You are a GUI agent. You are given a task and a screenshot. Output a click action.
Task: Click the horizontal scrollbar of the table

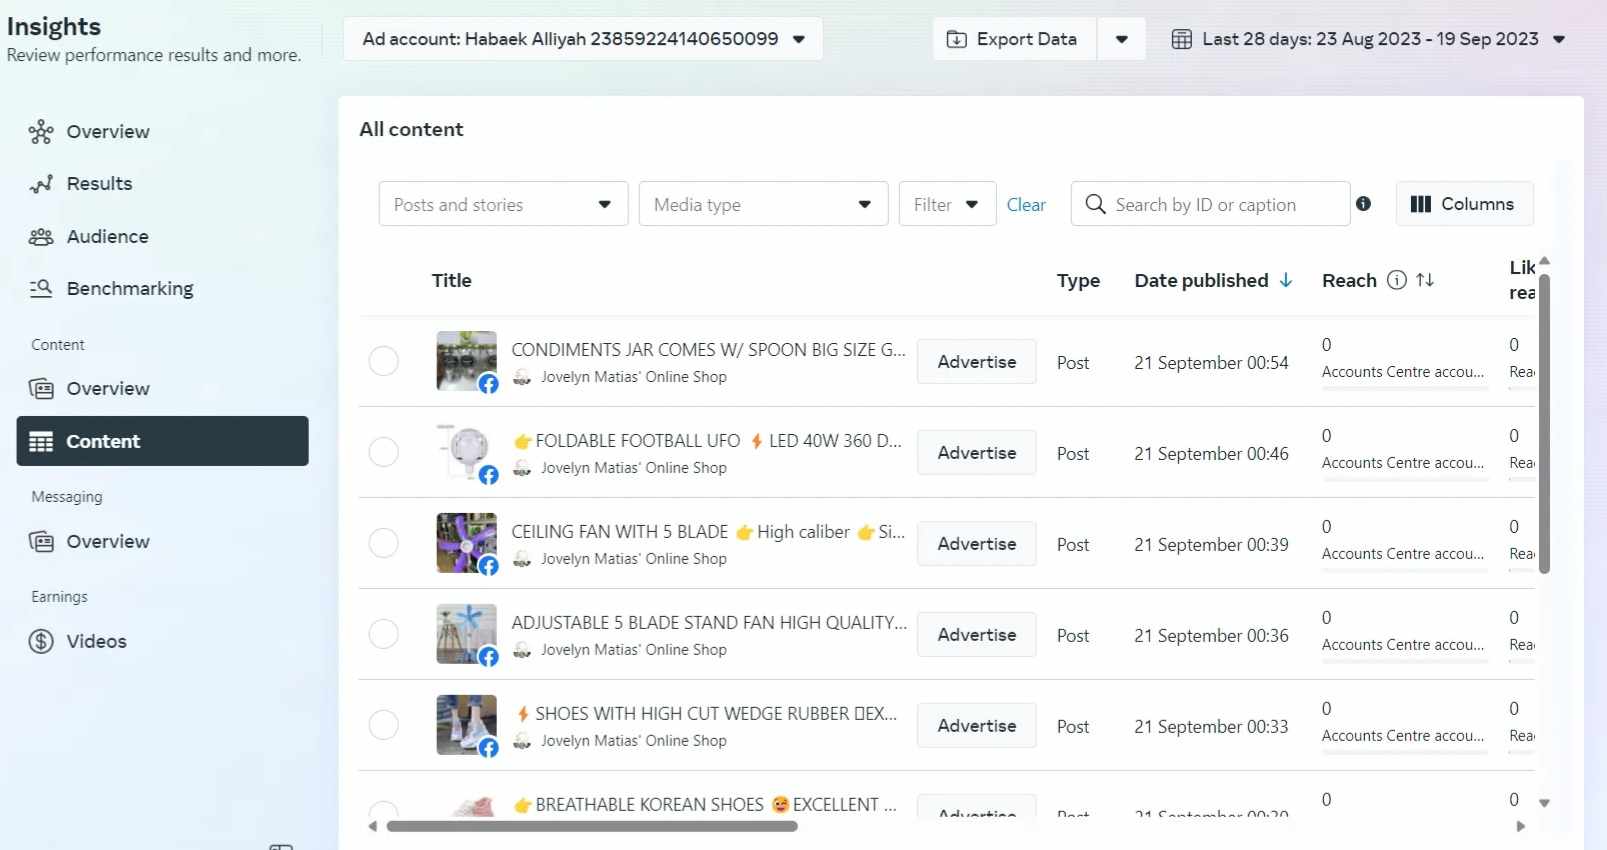pos(592,827)
